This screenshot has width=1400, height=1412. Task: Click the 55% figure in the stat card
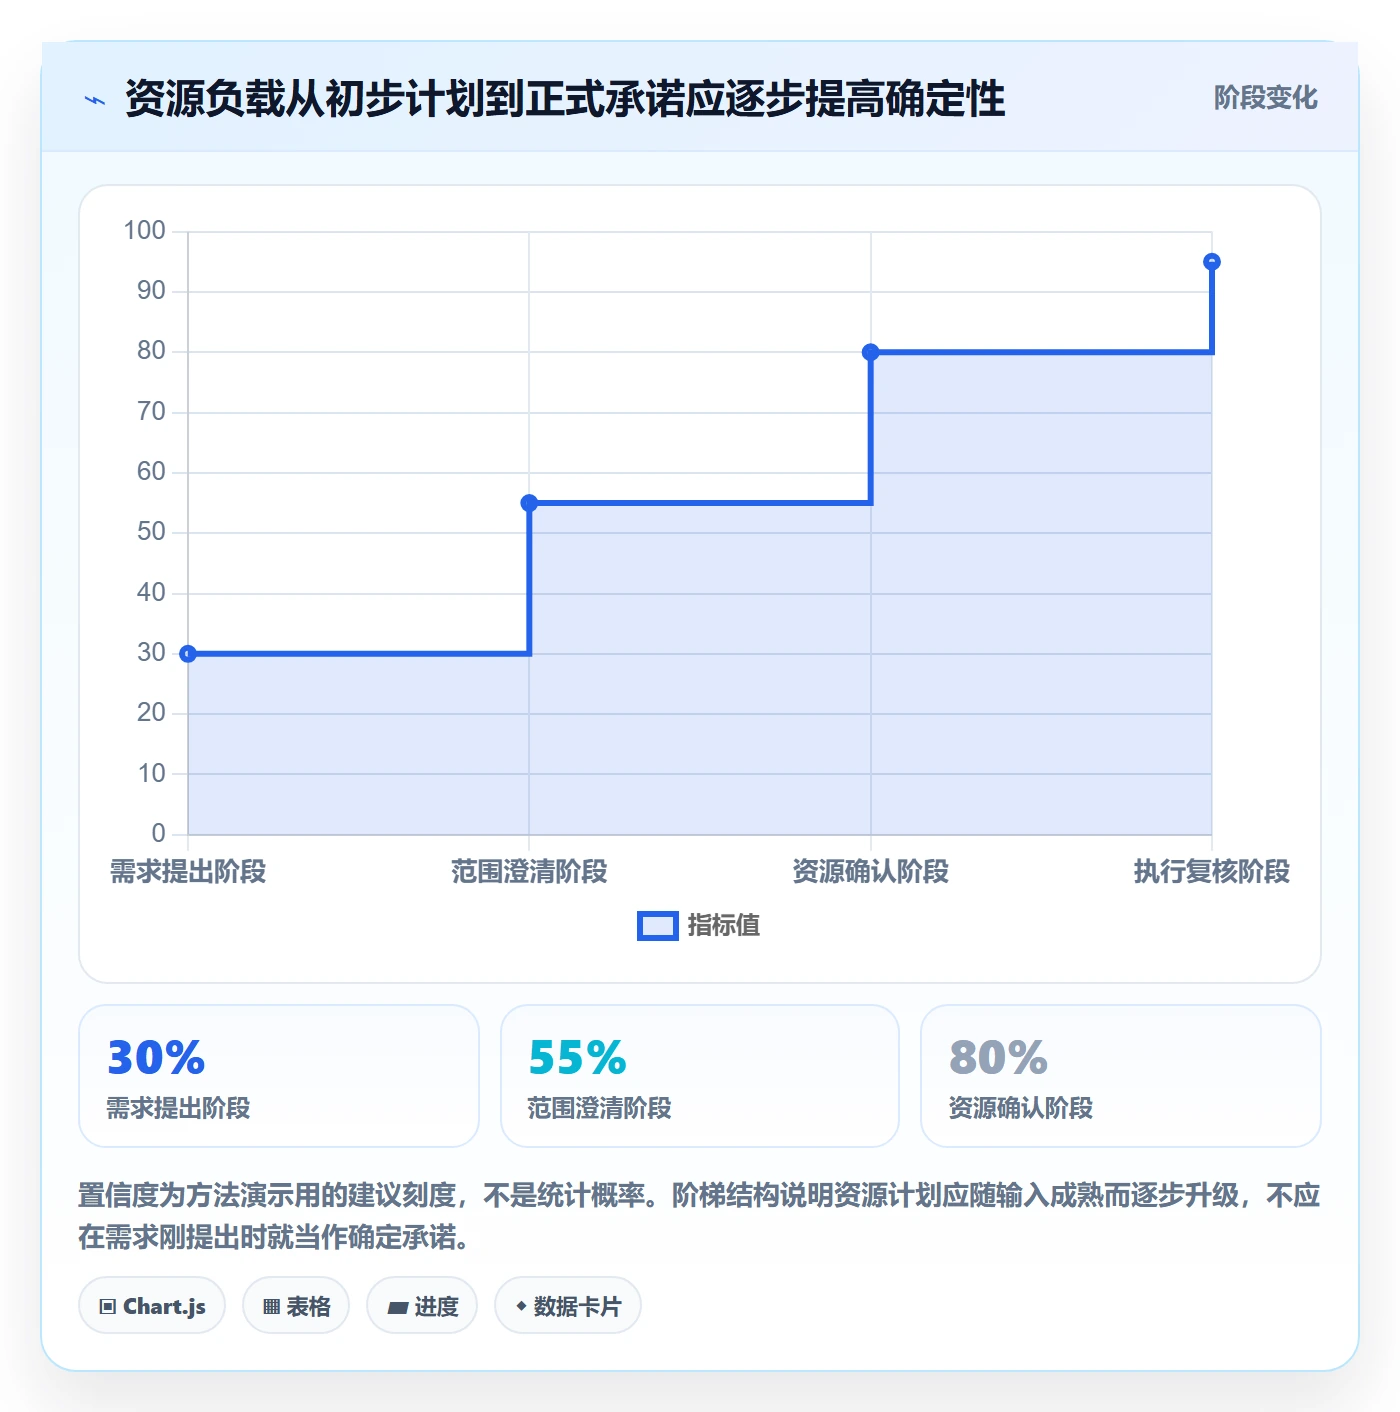click(x=577, y=1058)
